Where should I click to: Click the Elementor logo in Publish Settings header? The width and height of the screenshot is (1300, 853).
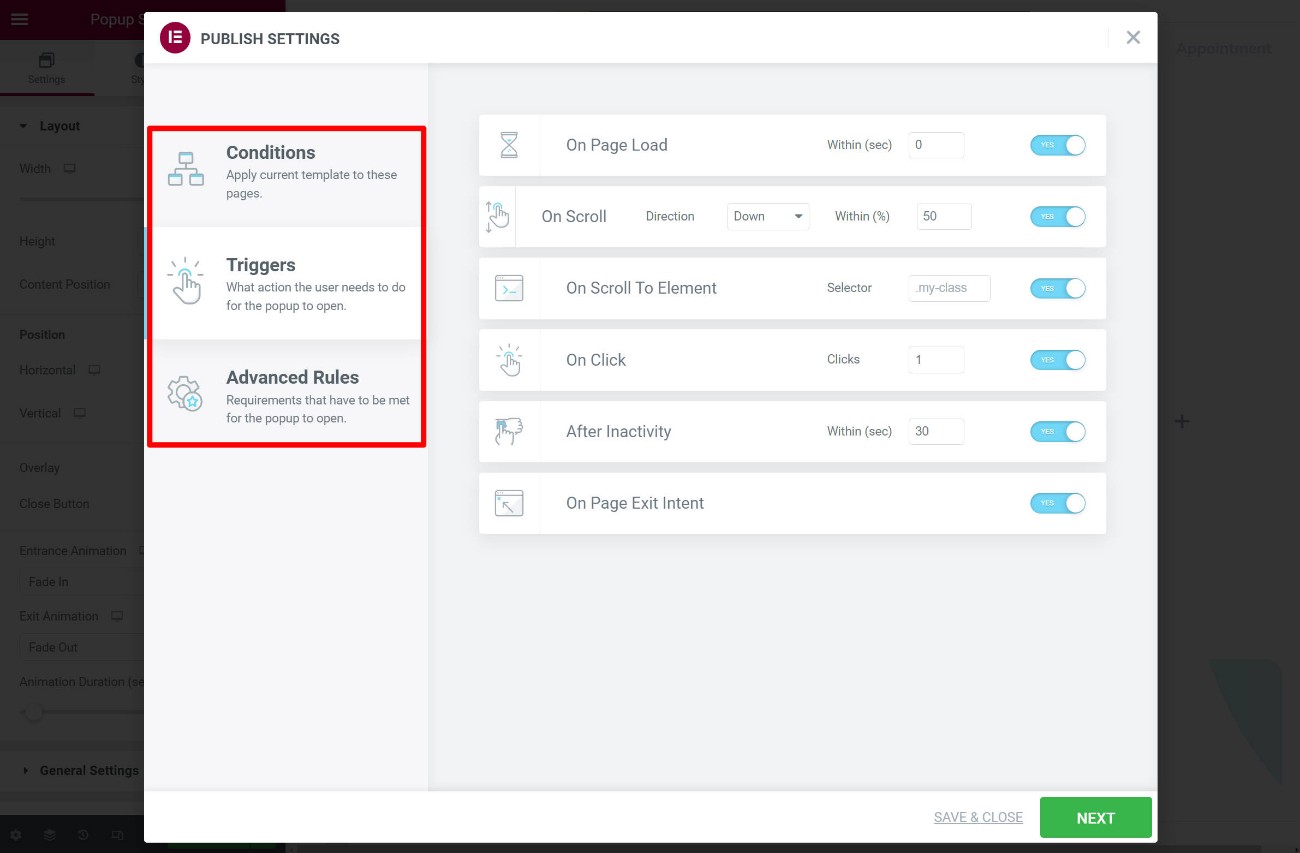coord(175,38)
